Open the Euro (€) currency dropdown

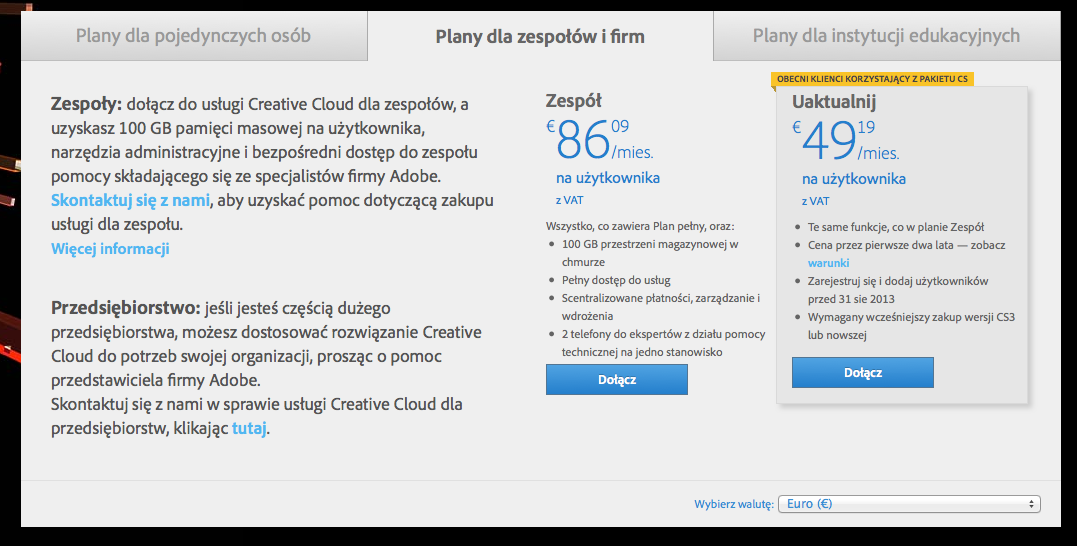909,504
